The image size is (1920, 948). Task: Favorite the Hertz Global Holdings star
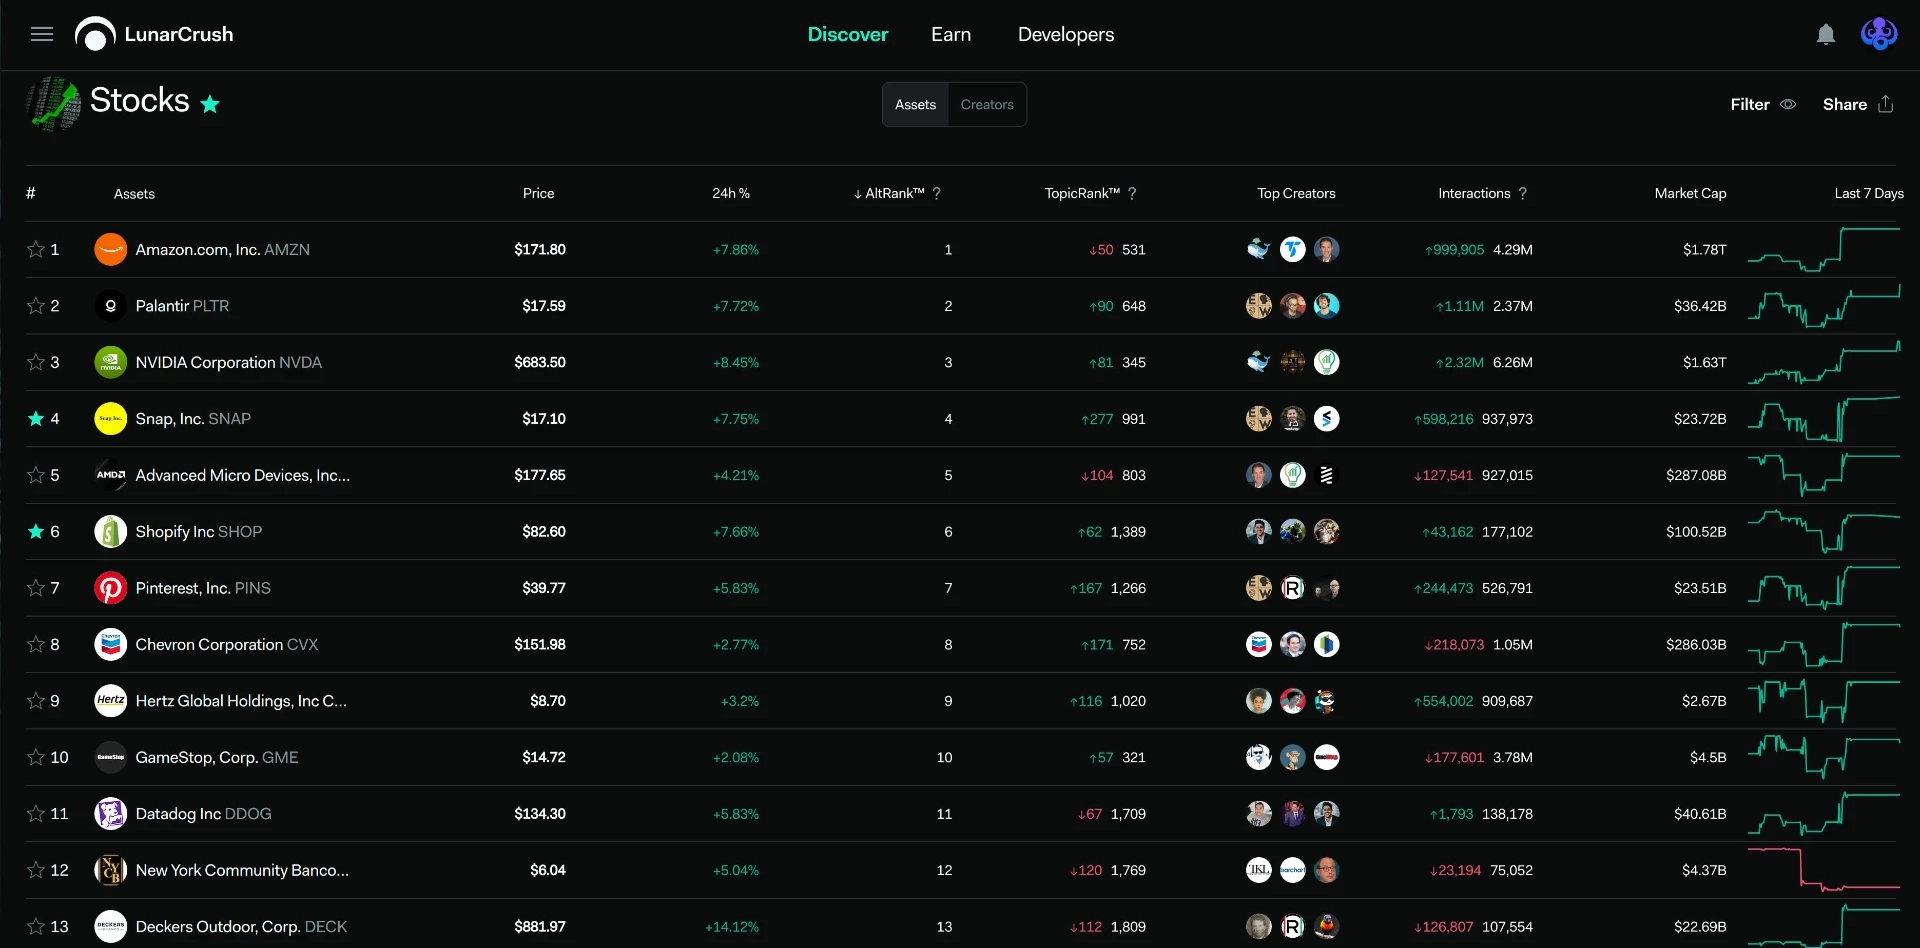[36, 701]
